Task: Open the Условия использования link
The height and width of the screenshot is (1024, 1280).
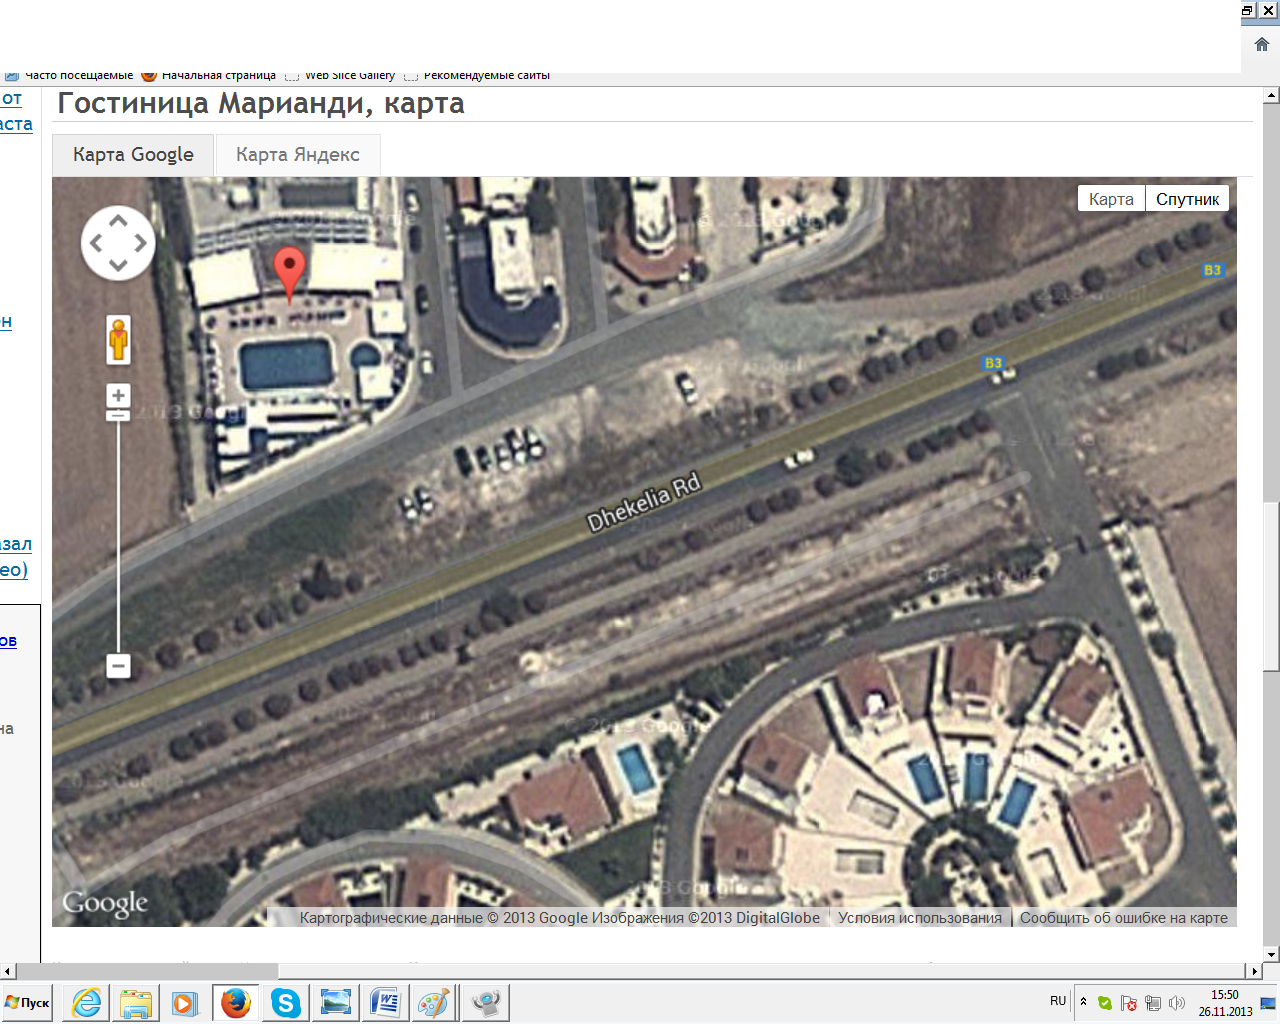Action: pyautogui.click(x=919, y=918)
